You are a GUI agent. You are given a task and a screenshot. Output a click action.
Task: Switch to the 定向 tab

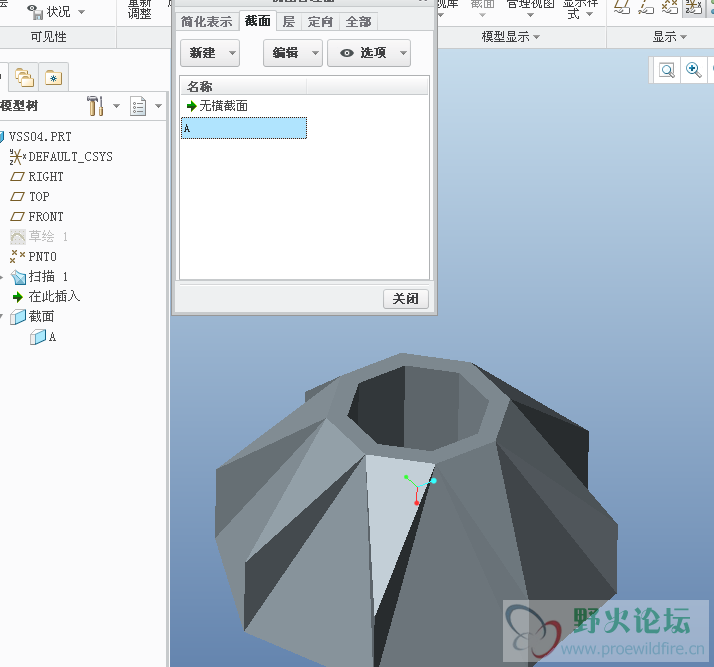[x=320, y=21]
